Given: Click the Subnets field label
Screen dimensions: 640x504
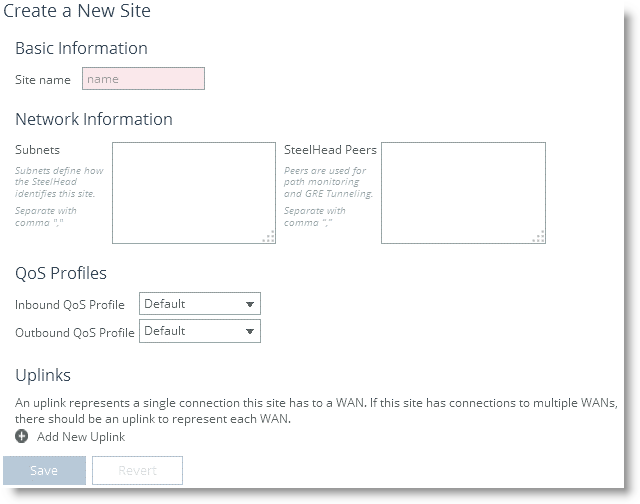Looking at the screenshot, I should pos(38,150).
